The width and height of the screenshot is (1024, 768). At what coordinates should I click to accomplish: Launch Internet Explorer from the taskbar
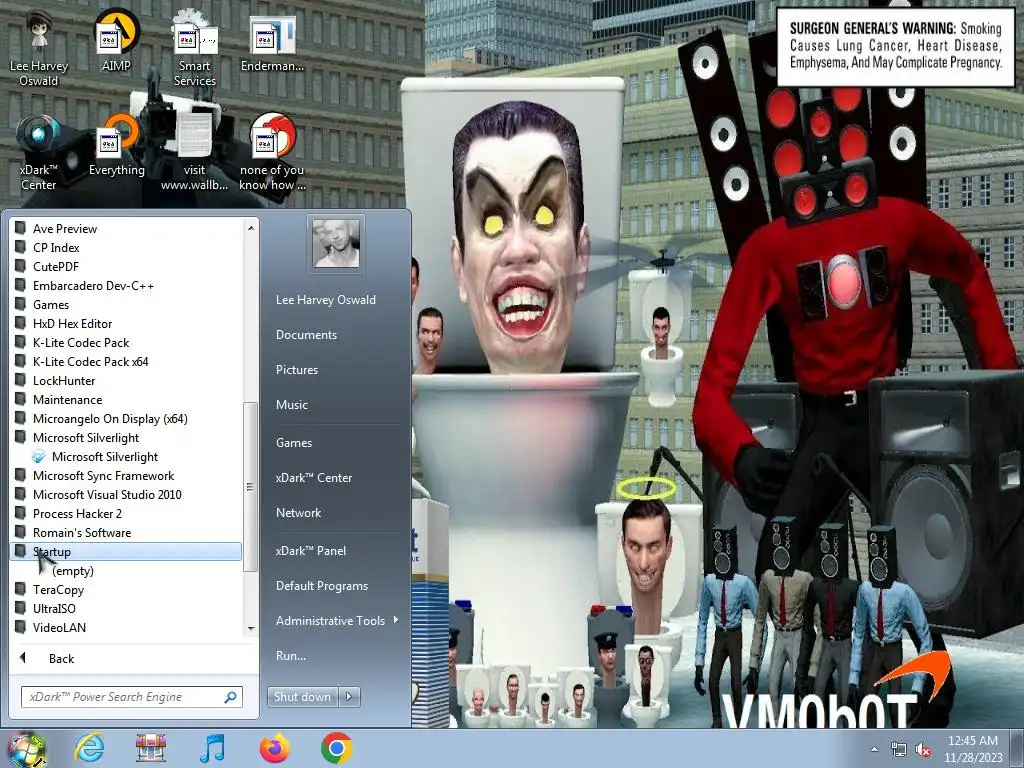click(x=89, y=748)
